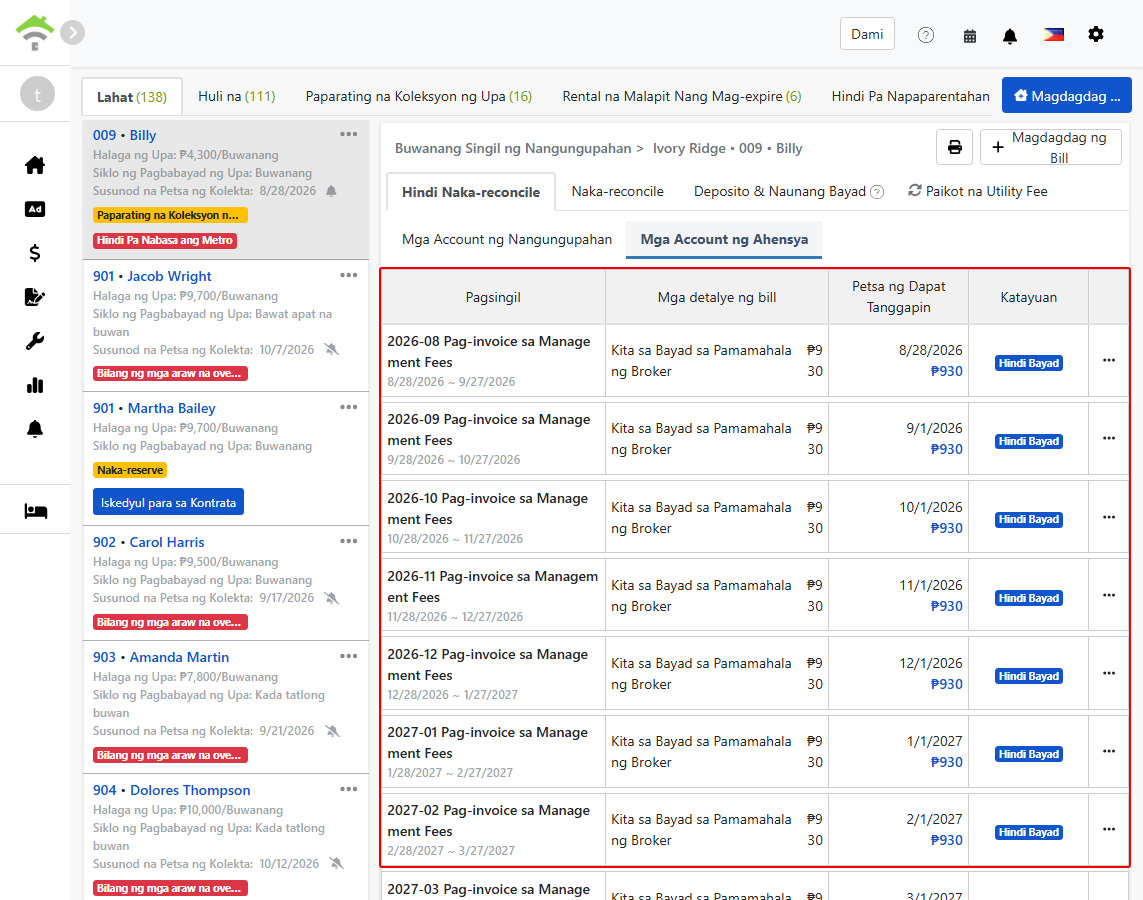This screenshot has height=900, width=1143.
Task: Print with the printer icon button
Action: 954,147
